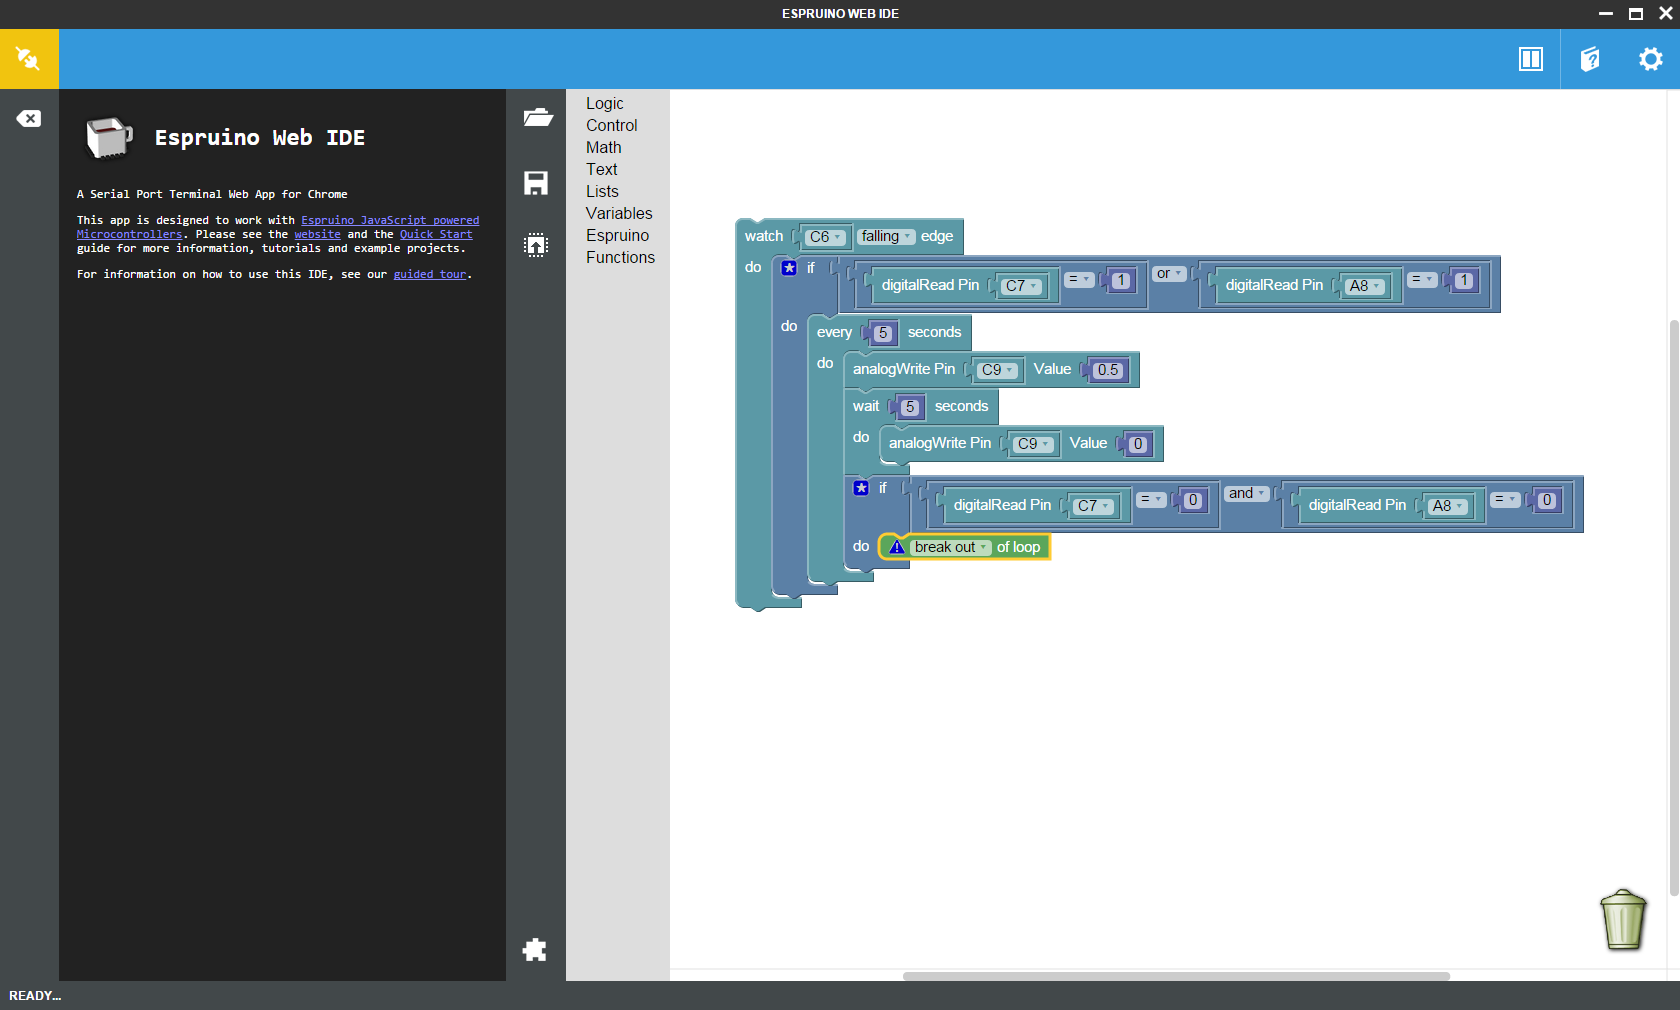Screen dimensions: 1680x1010
Task: Edit the analogWrite Value 0 field
Action: pos(1138,444)
